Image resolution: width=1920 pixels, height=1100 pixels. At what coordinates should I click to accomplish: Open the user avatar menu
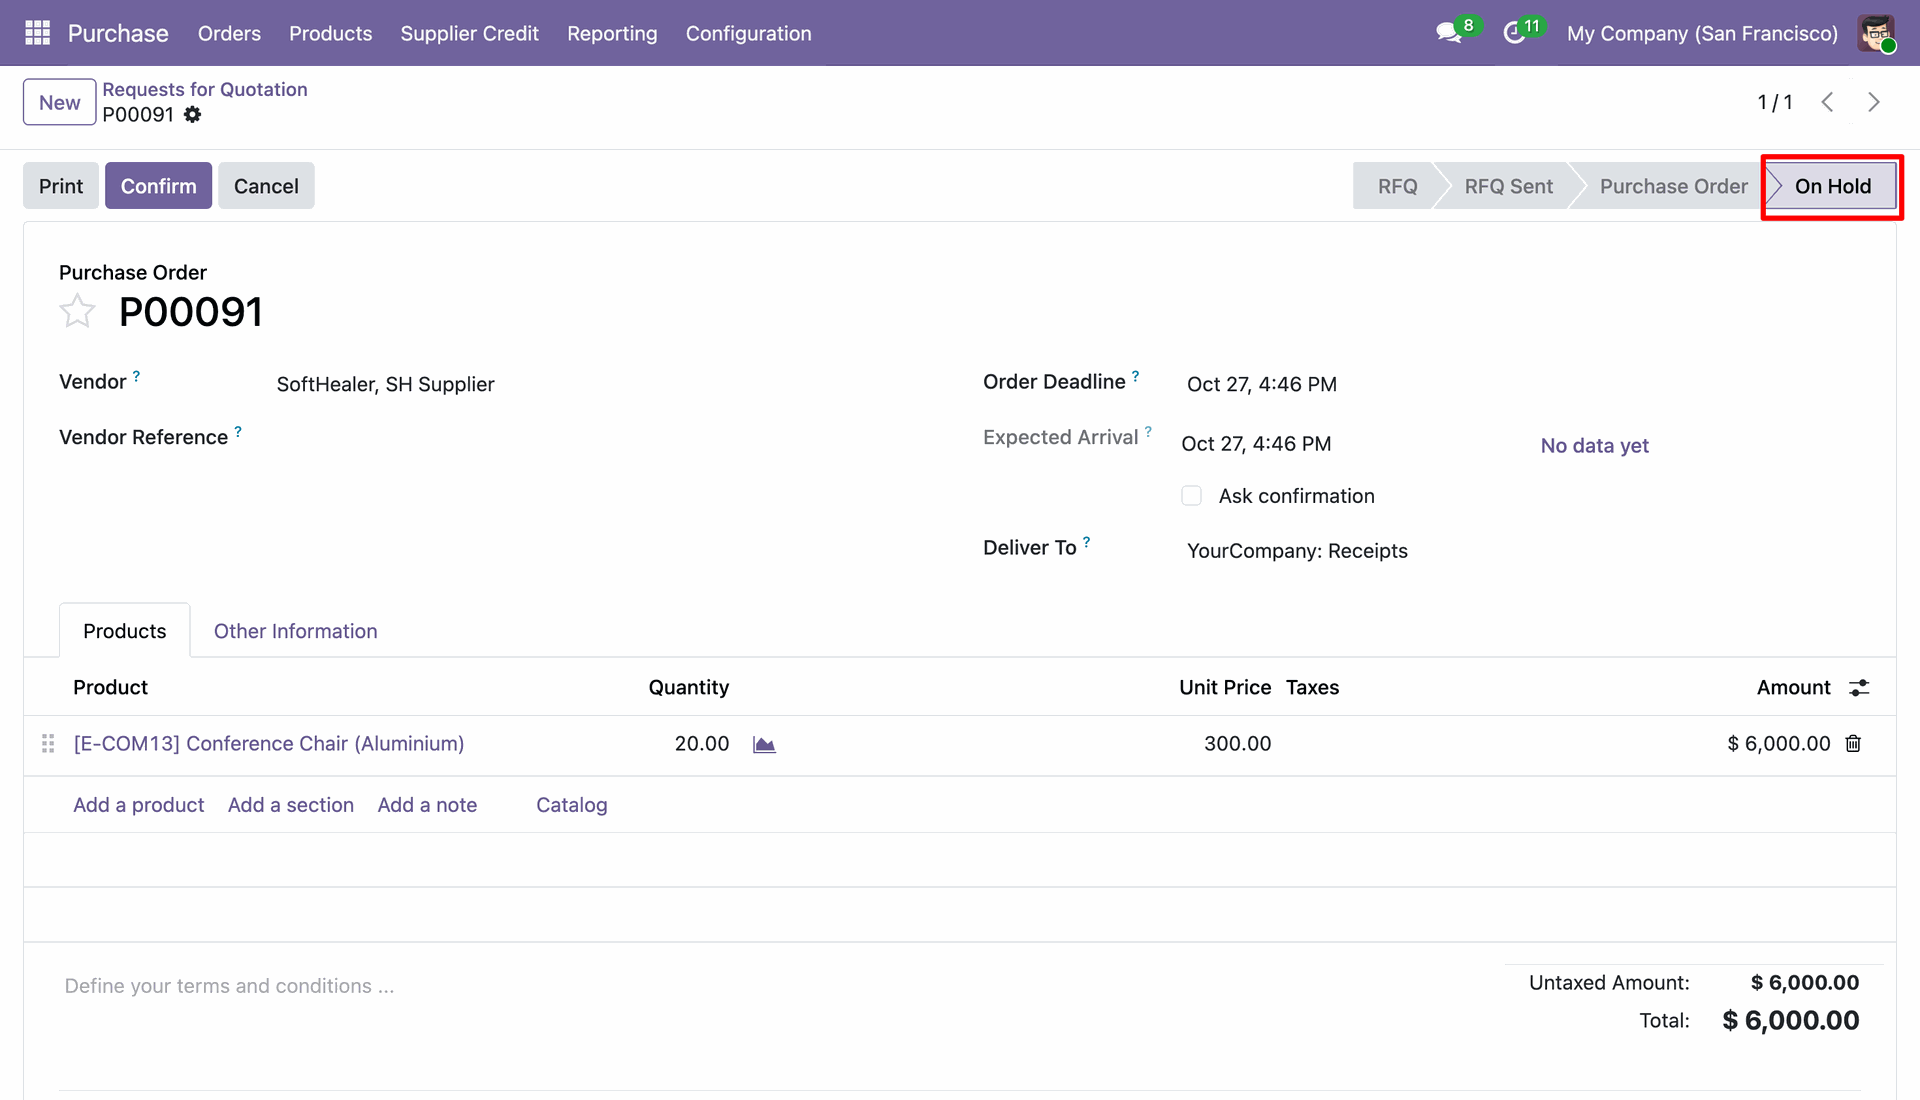1877,33
